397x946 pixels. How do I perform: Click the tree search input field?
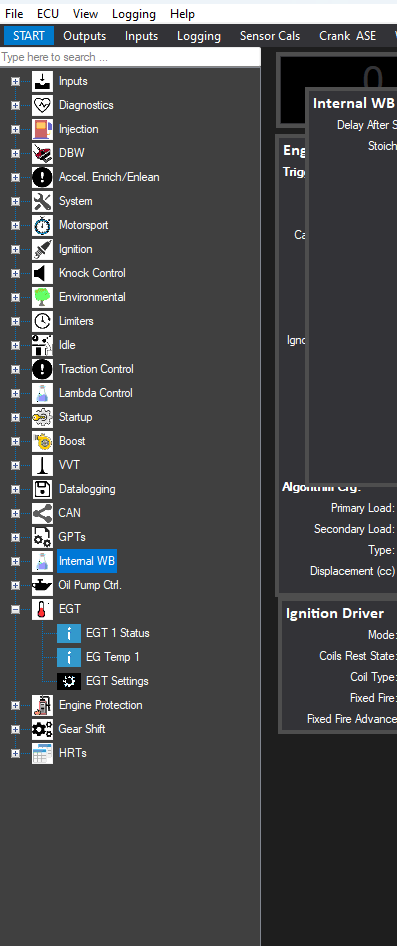click(130, 57)
